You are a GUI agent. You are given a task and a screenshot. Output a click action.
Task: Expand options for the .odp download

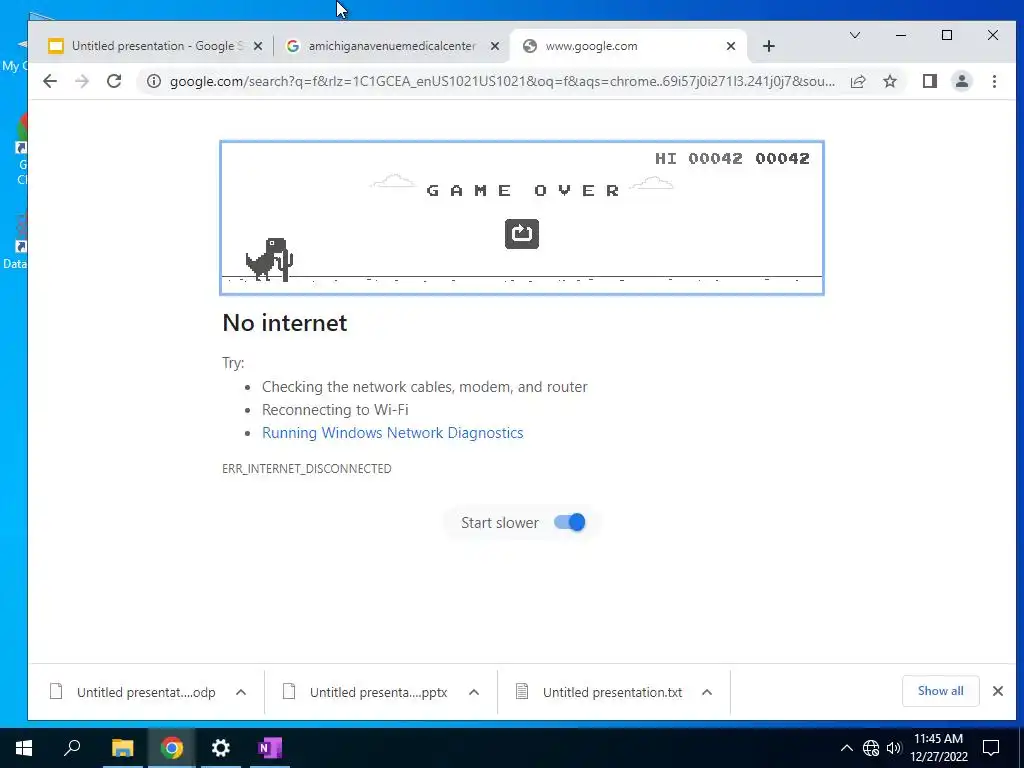(x=241, y=692)
